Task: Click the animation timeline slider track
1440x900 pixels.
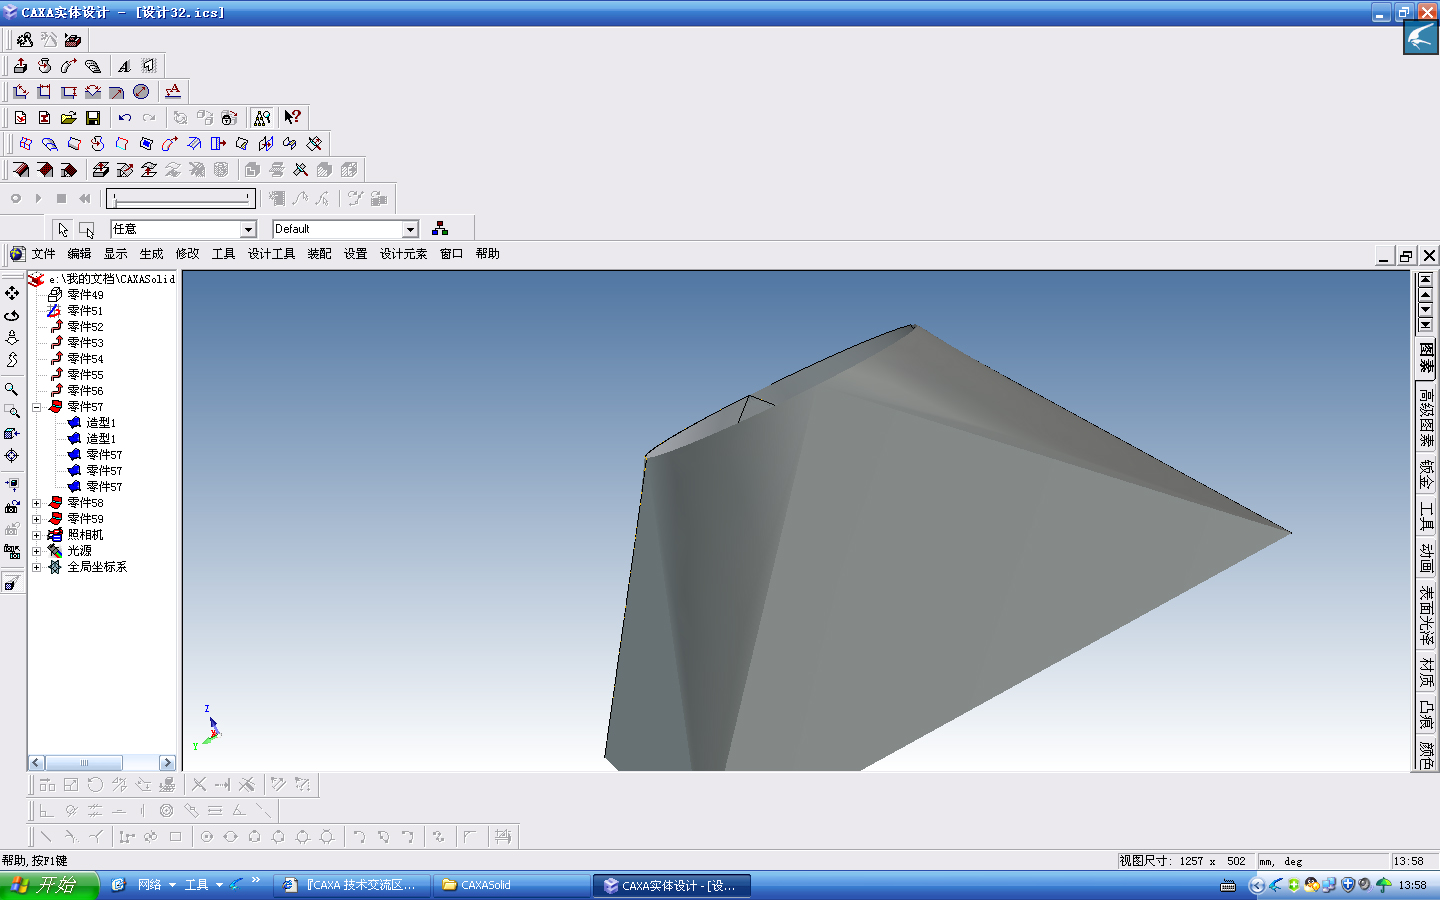Action: pos(181,198)
